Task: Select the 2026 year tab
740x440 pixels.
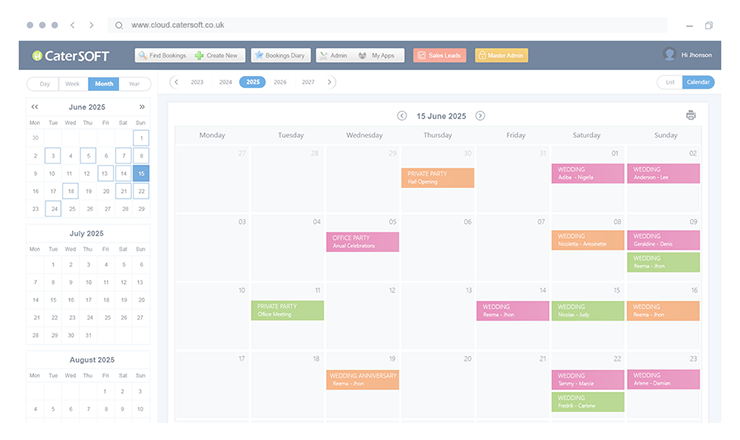Action: pos(280,82)
